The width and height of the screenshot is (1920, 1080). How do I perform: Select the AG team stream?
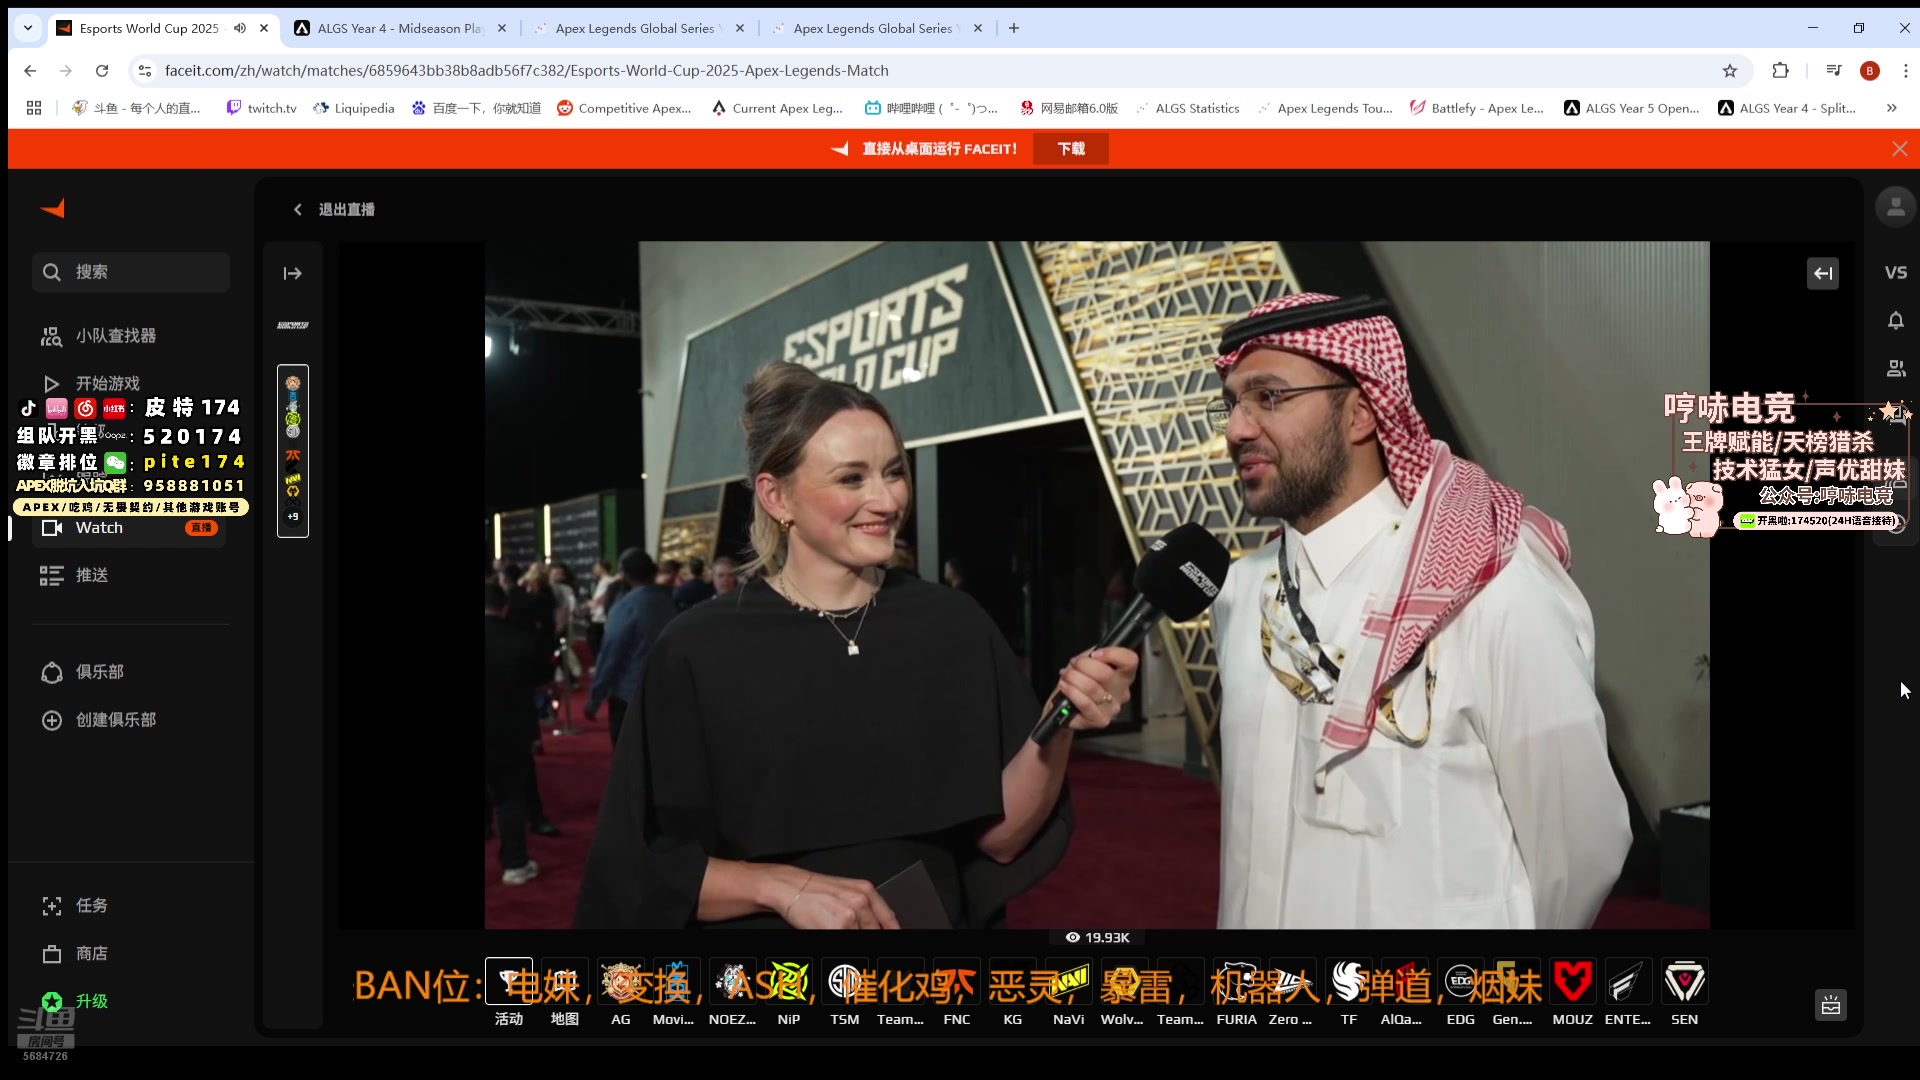[x=620, y=993]
